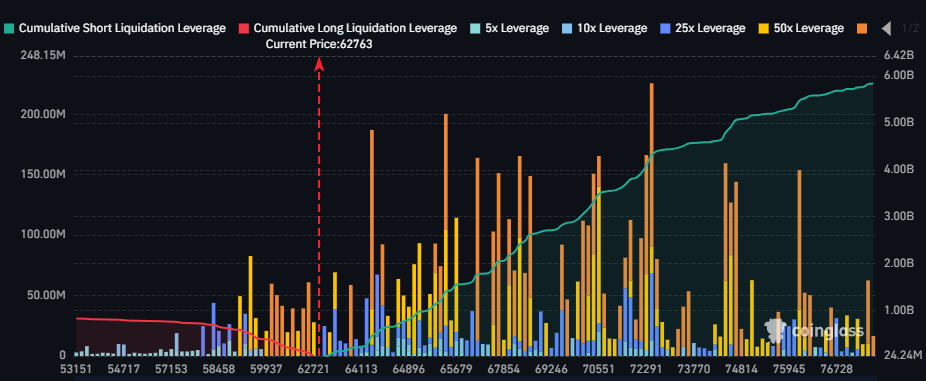Image resolution: width=926 pixels, height=381 pixels.
Task: Toggle Cumulative Long Liquidation Leverage legend entry
Action: (x=347, y=28)
